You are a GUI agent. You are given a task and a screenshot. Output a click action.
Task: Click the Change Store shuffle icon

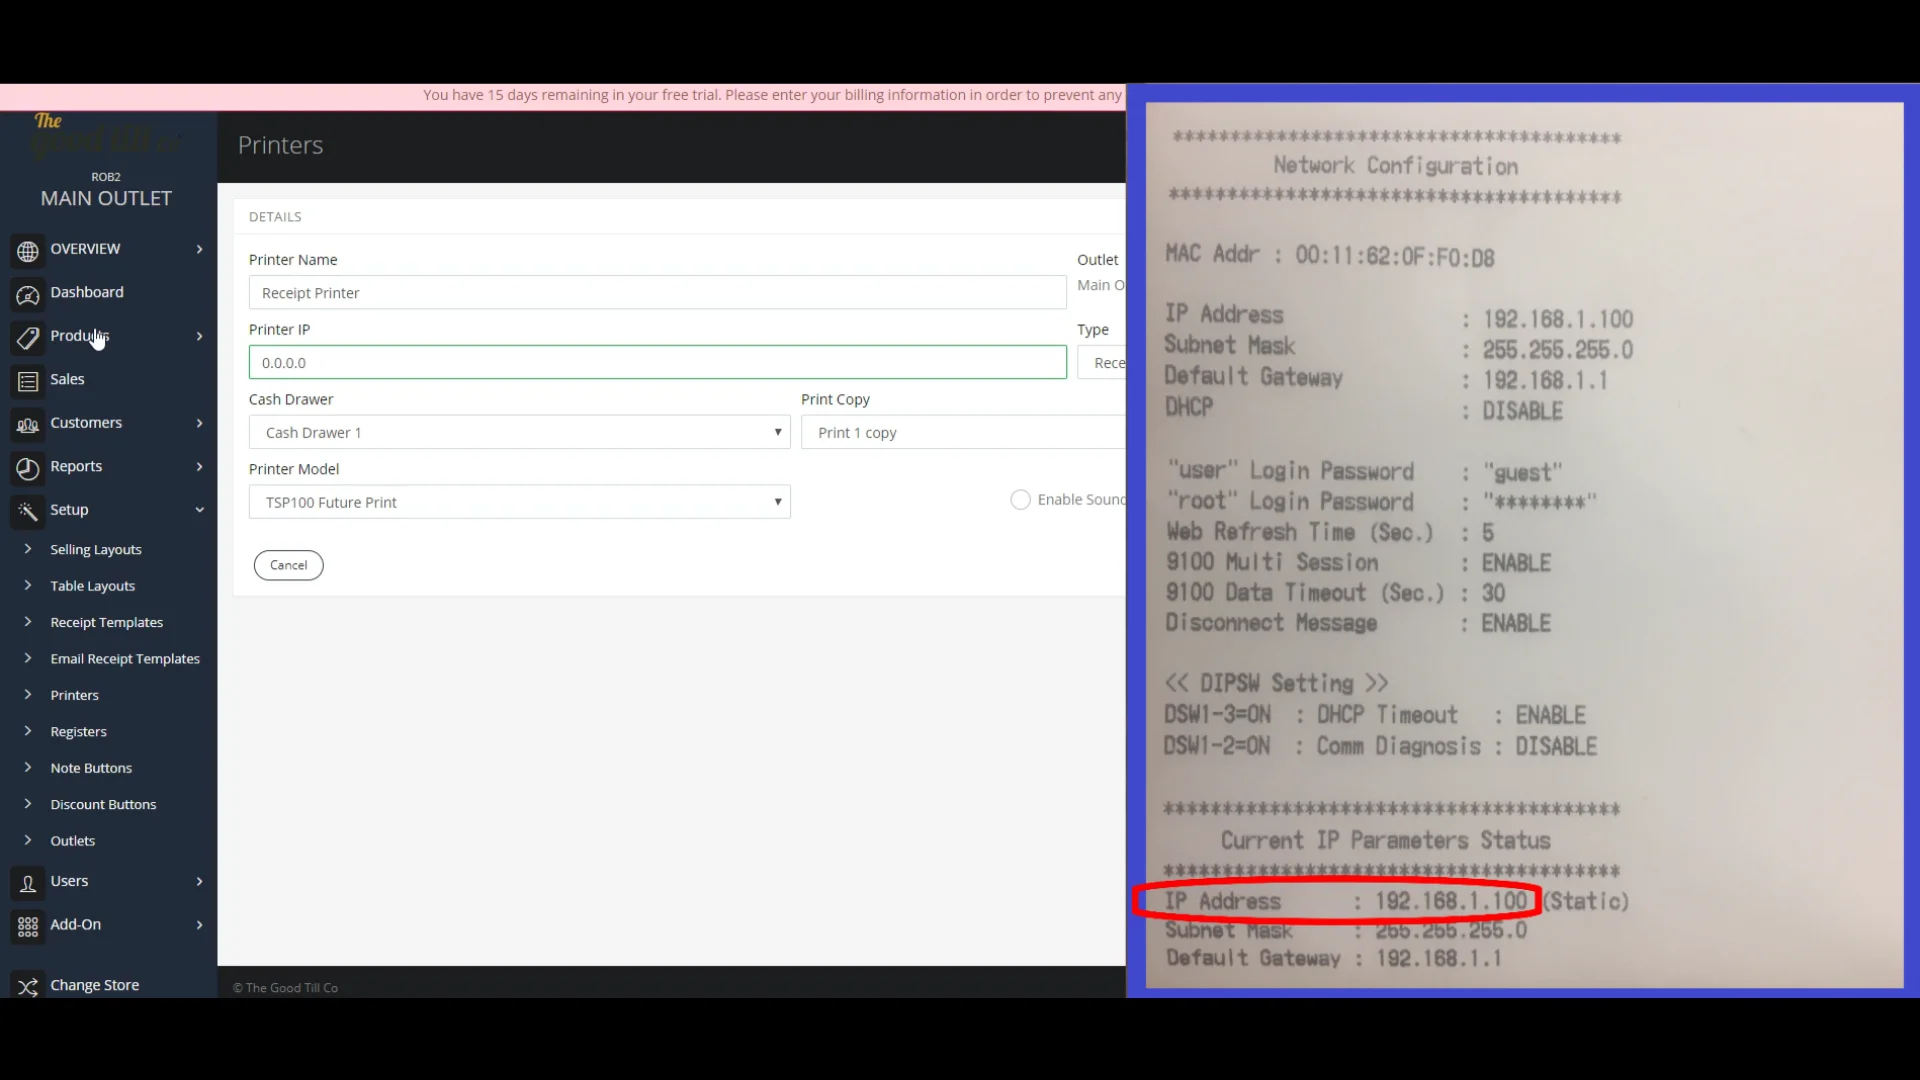(x=27, y=986)
